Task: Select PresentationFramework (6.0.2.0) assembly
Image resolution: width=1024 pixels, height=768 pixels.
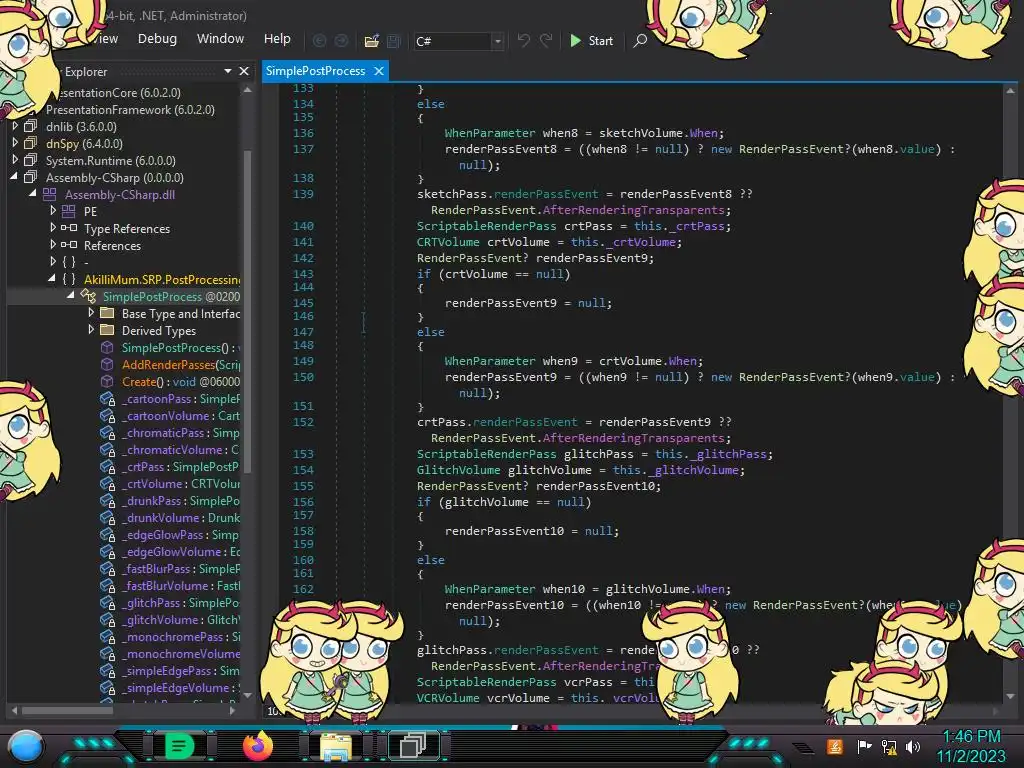Action: point(130,110)
